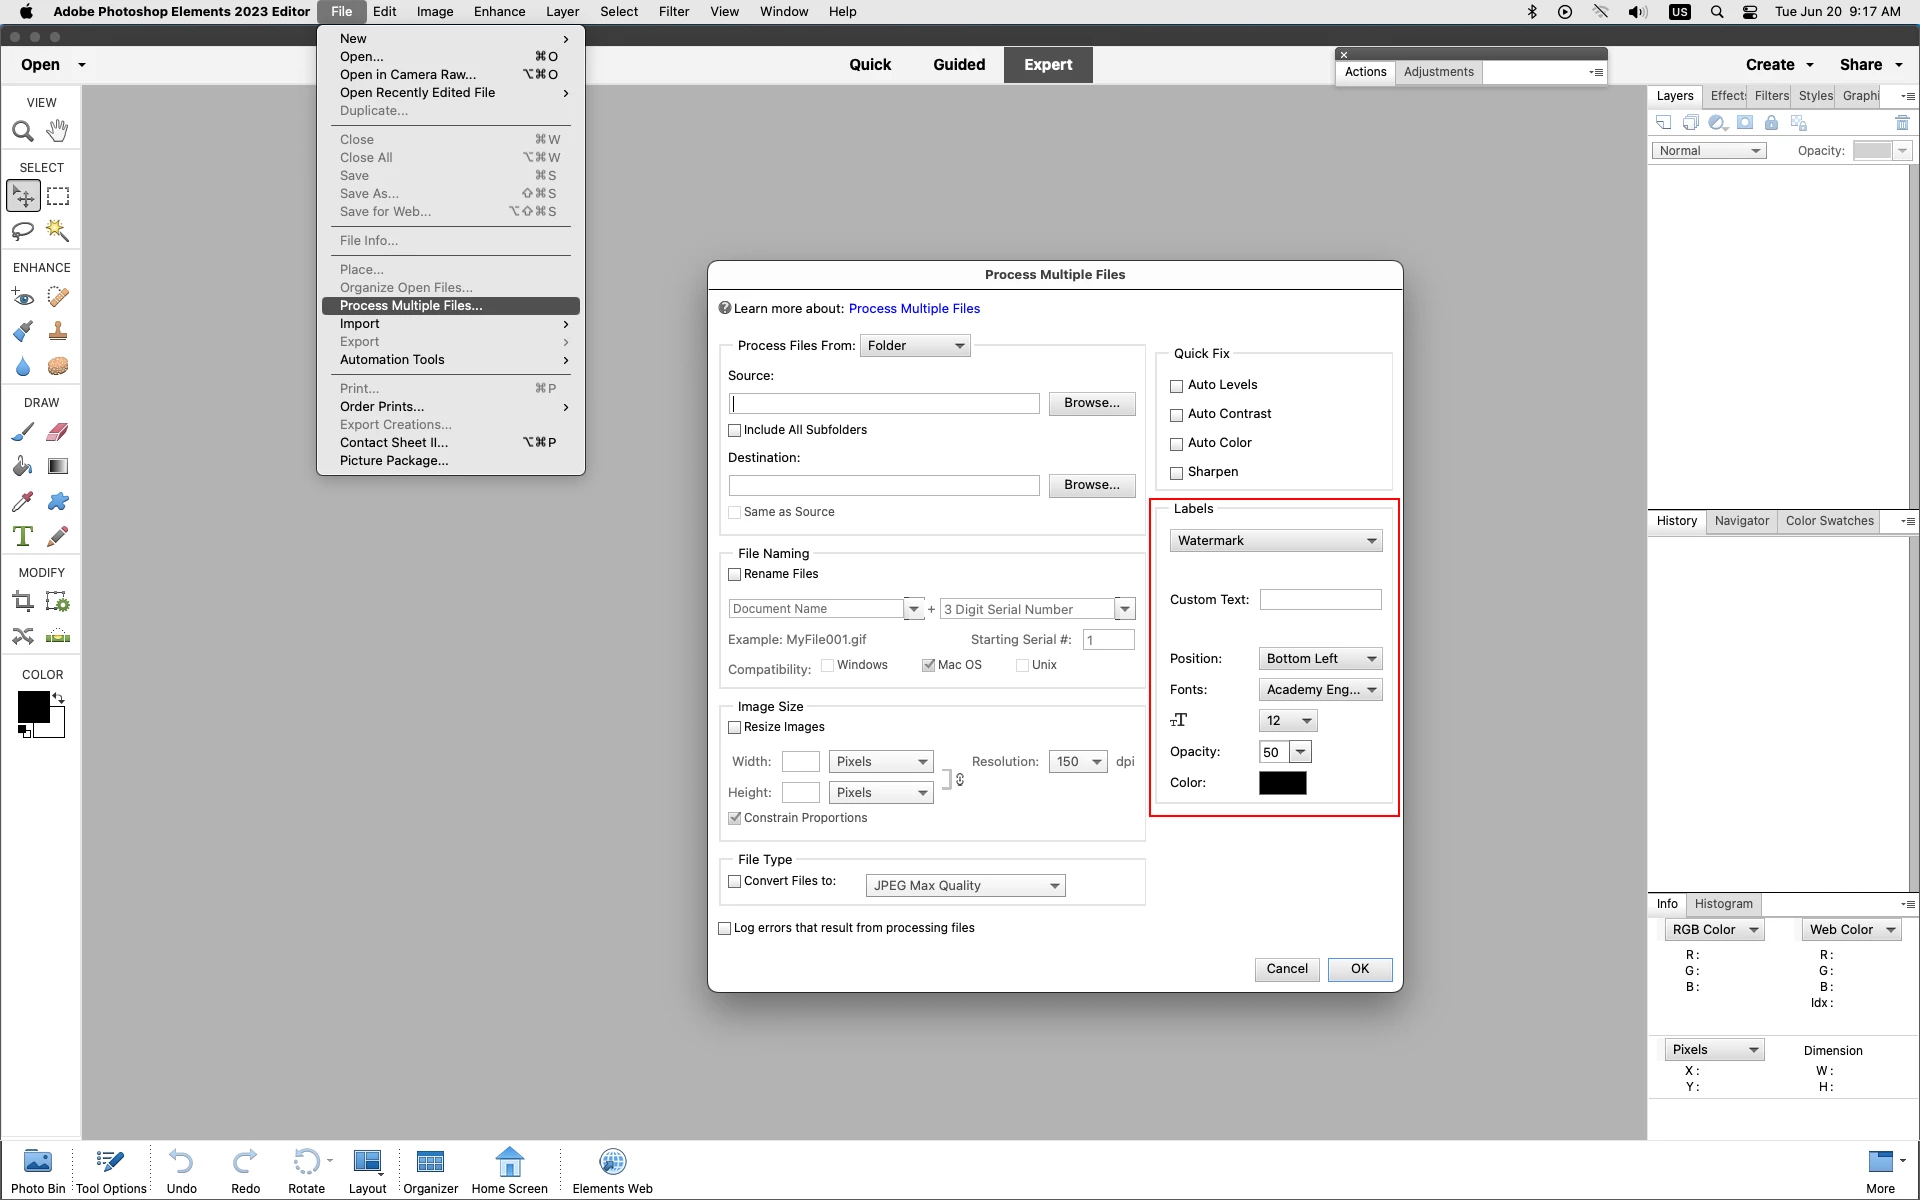This screenshot has width=1920, height=1200.
Task: Select the Eraser tool
Action: [x=58, y=432]
